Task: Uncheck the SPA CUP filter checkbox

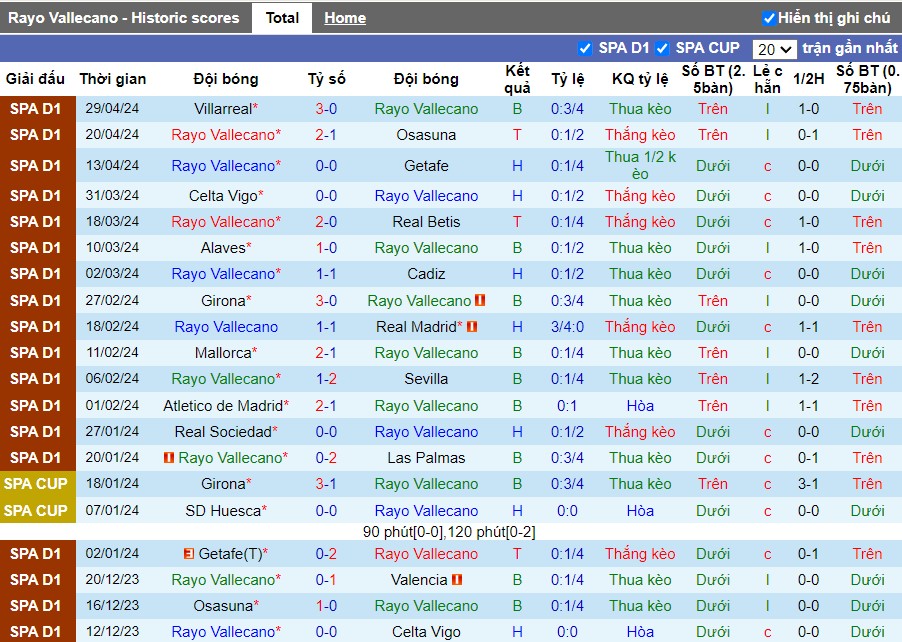Action: click(x=662, y=49)
